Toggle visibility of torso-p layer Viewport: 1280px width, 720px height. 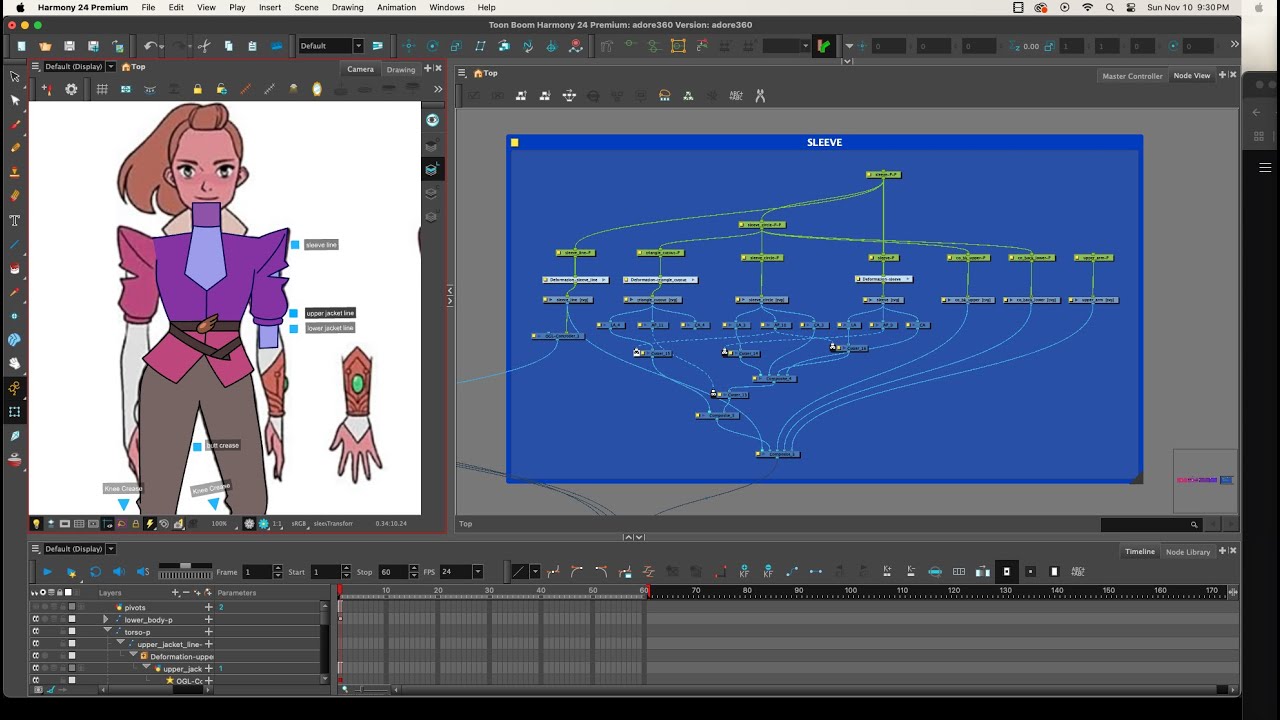coord(36,632)
